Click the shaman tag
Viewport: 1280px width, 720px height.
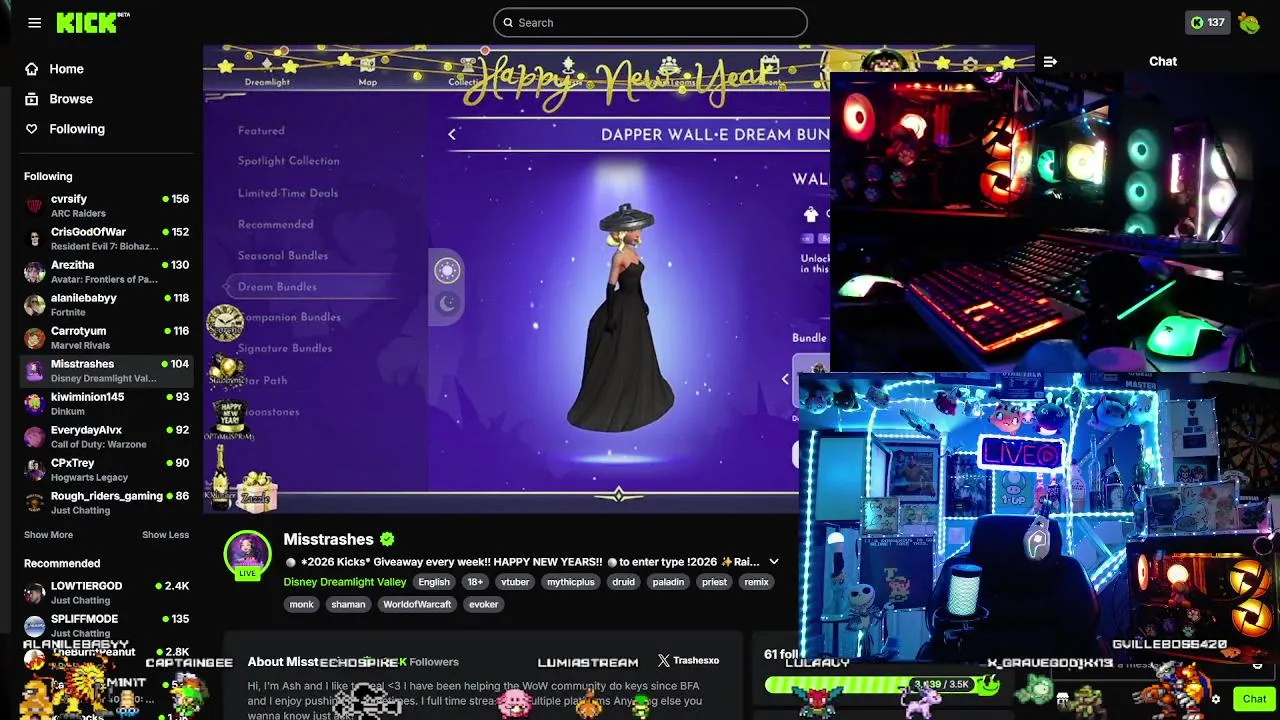click(x=348, y=604)
